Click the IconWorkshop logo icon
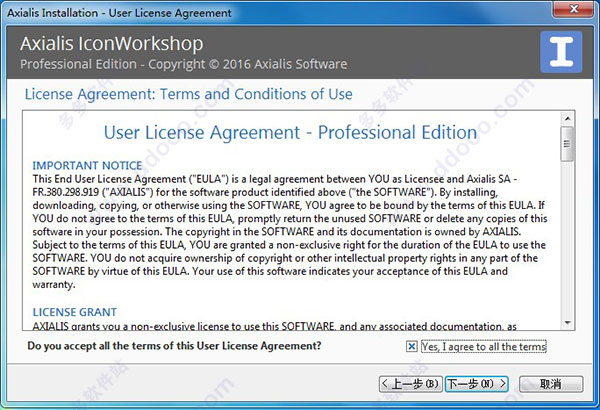Image resolution: width=600 pixels, height=410 pixels. (561, 52)
